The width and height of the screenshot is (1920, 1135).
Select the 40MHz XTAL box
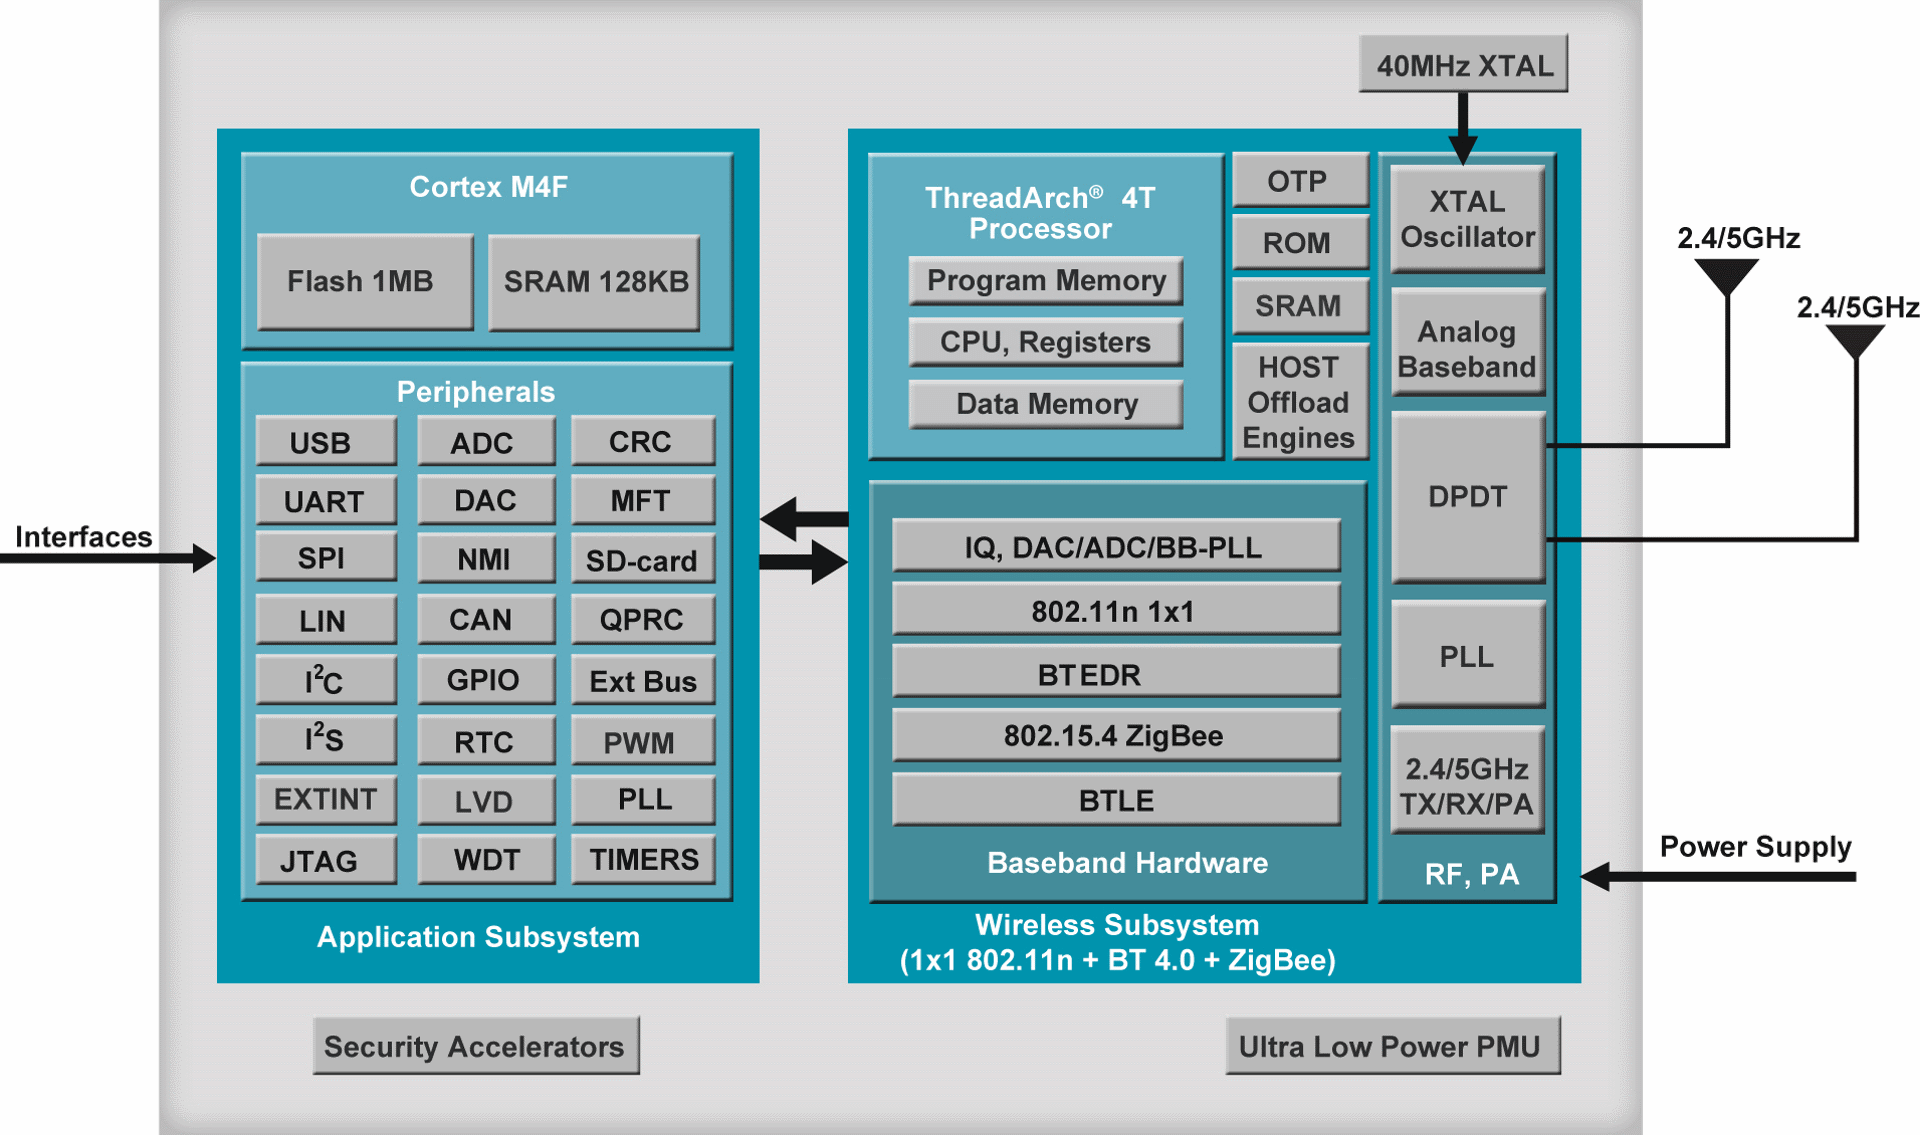1464,65
